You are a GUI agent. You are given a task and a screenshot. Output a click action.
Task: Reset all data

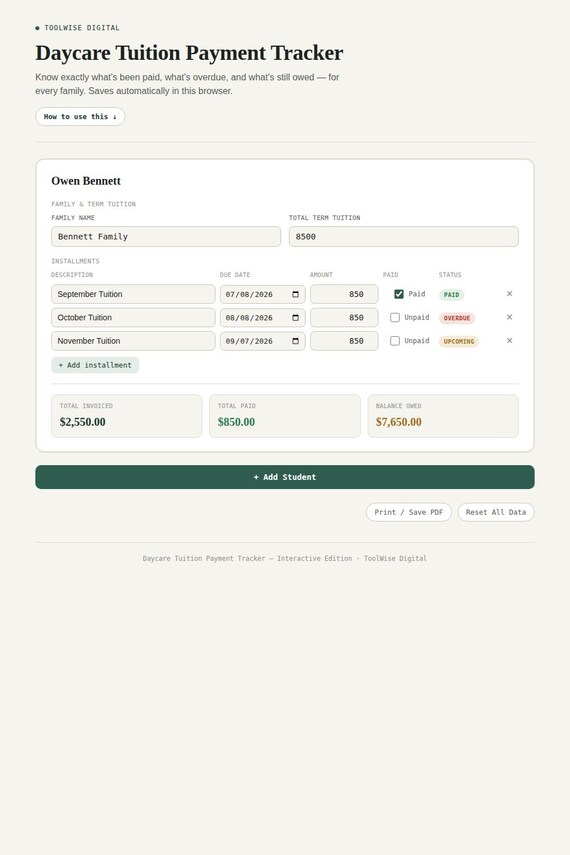(x=496, y=513)
